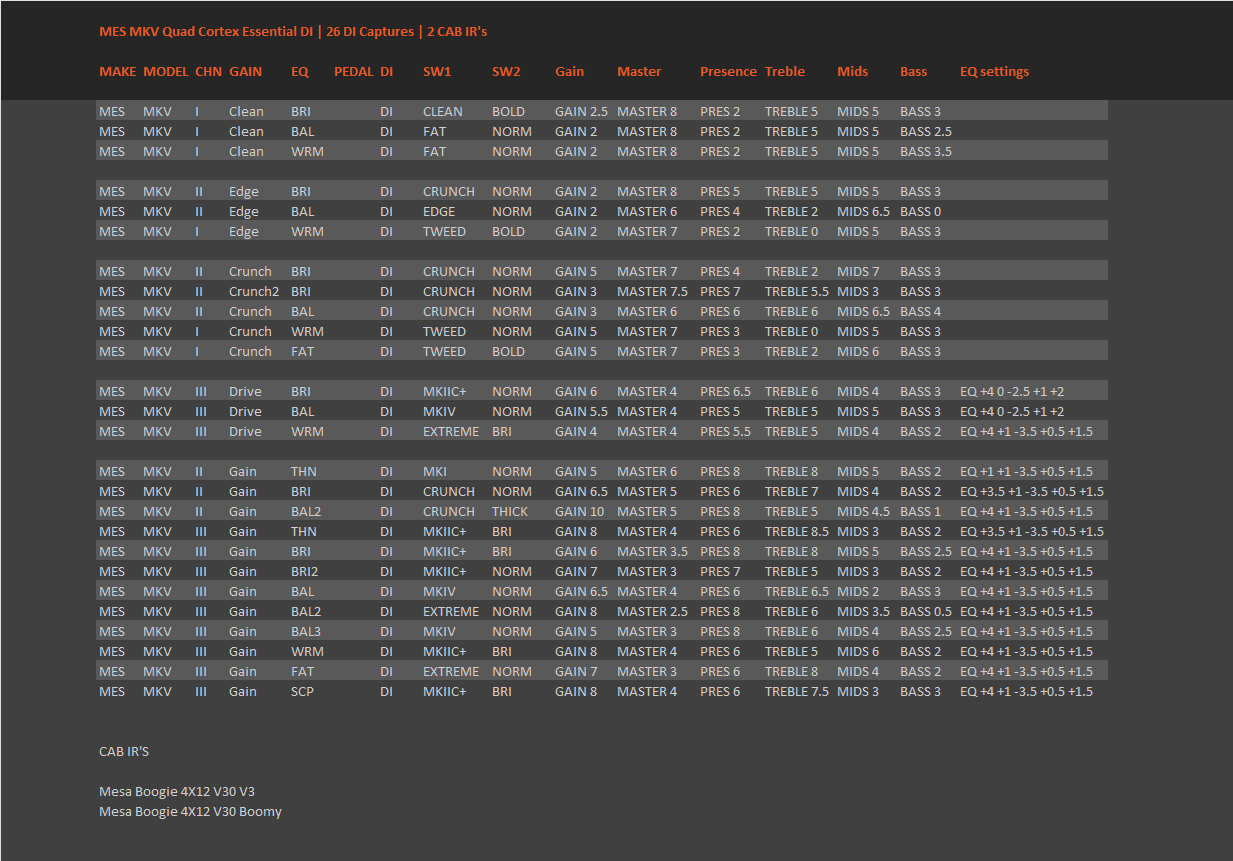Select the 'TREBLE 8.5' cell
1233x861 pixels.
[797, 532]
